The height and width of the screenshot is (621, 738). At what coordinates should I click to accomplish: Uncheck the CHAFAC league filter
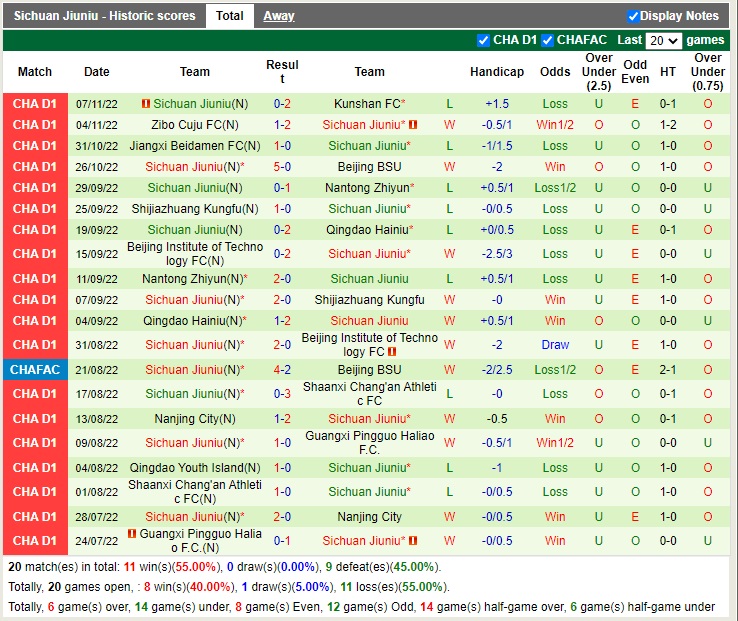click(547, 40)
